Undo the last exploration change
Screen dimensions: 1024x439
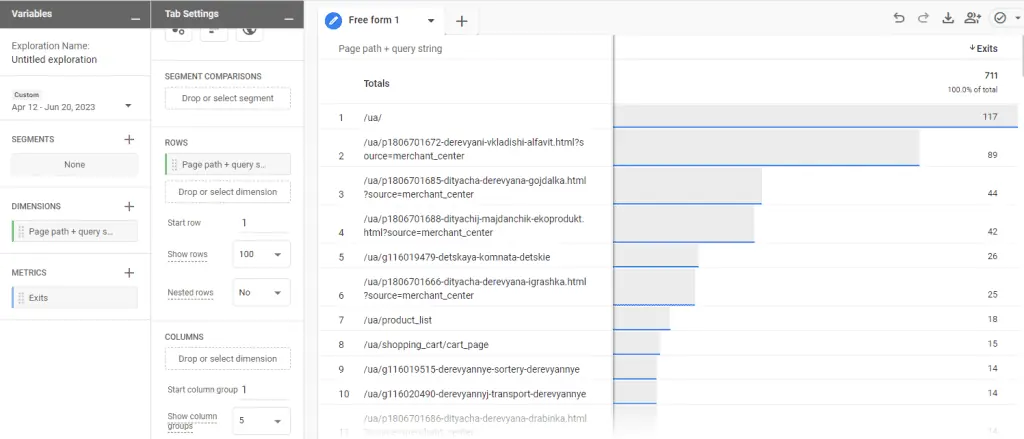(x=899, y=19)
